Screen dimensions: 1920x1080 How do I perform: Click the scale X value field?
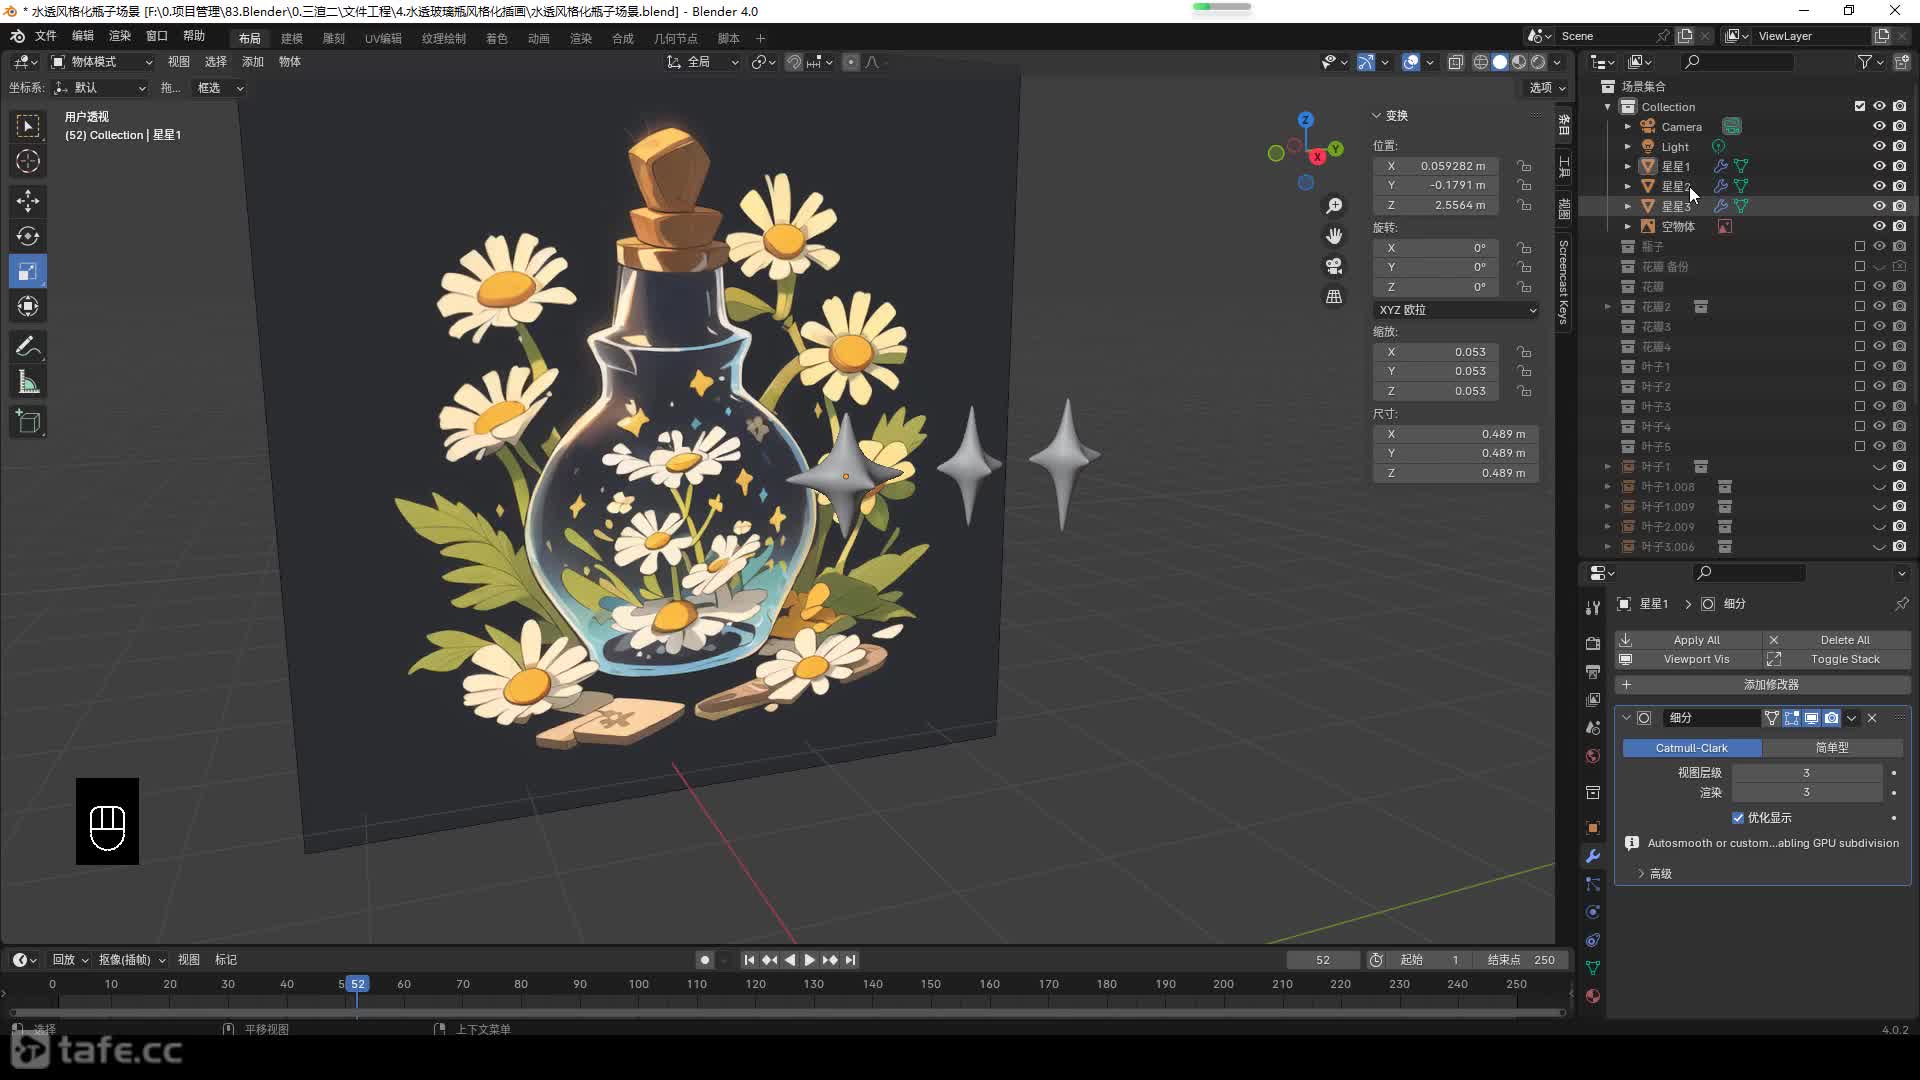(x=1435, y=352)
